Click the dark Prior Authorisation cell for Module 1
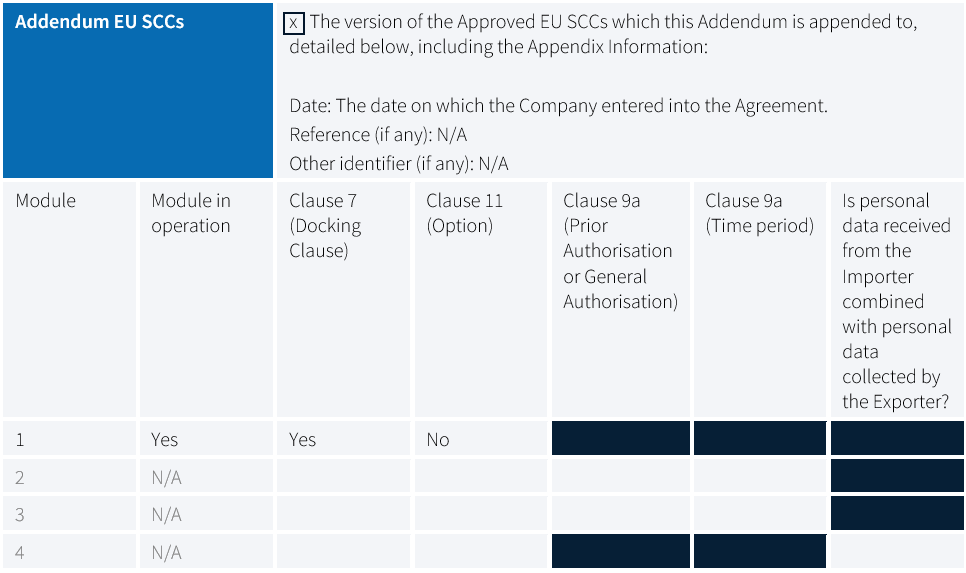Image resolution: width=966 pixels, height=573 pixels. click(x=621, y=439)
